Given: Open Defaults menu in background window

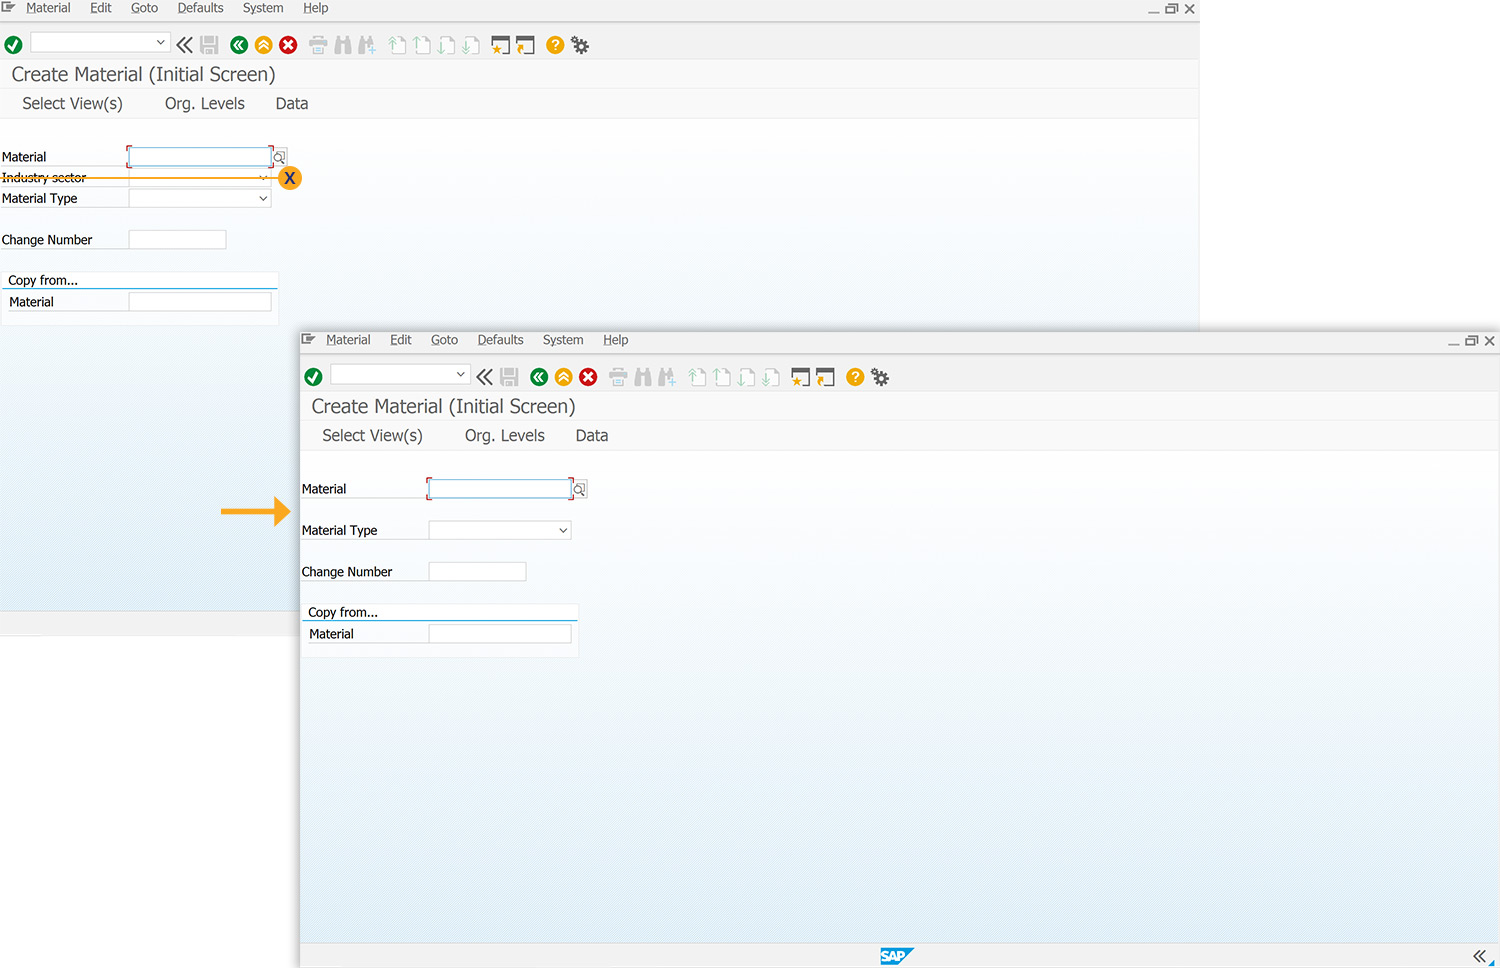Looking at the screenshot, I should click(201, 8).
